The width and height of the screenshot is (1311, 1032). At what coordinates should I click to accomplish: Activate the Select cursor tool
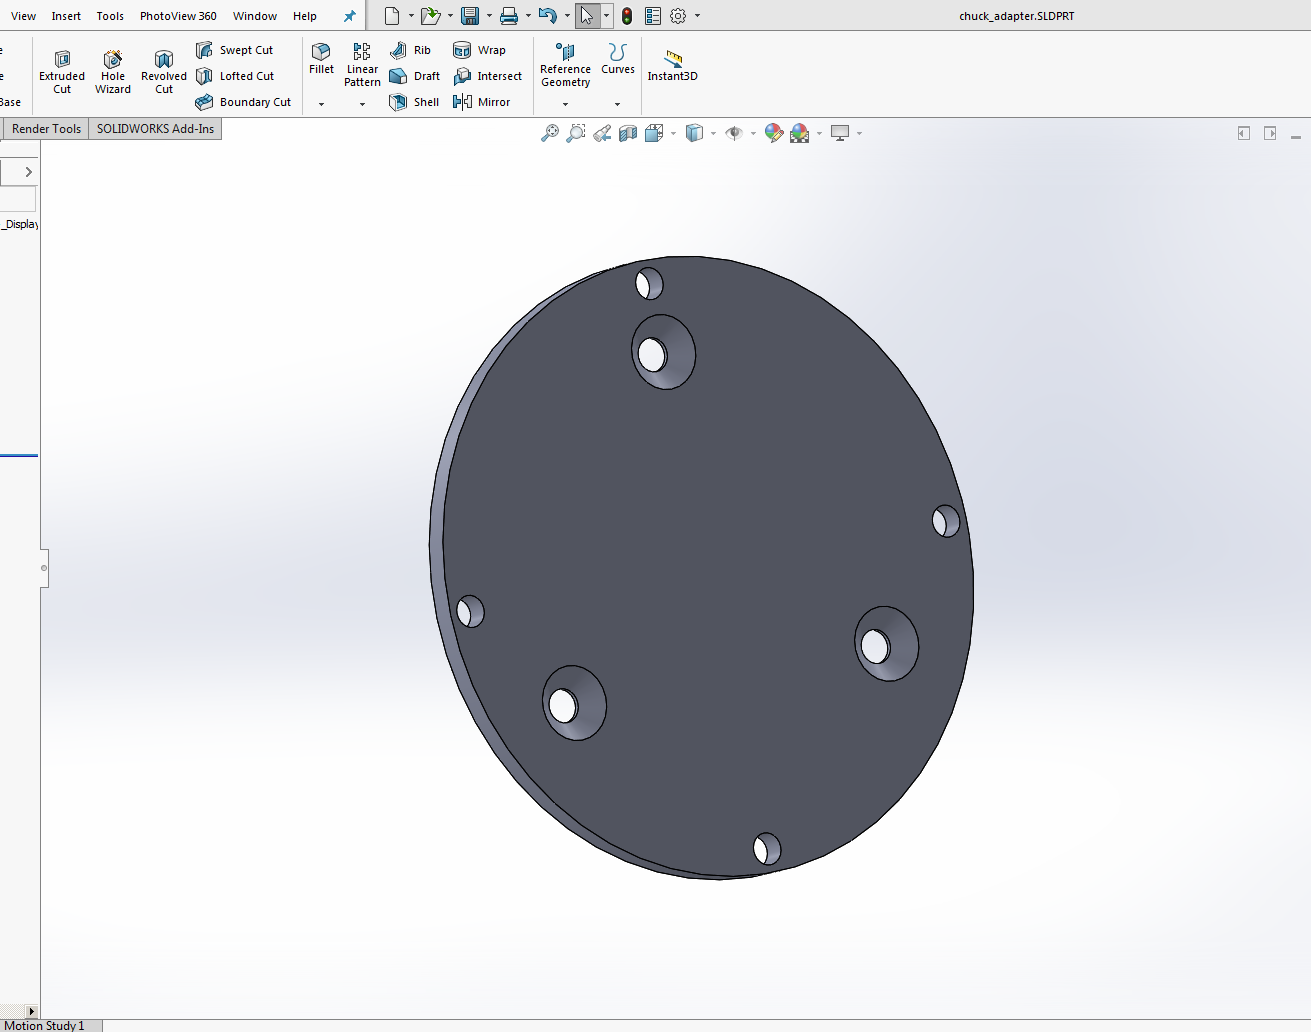point(587,16)
